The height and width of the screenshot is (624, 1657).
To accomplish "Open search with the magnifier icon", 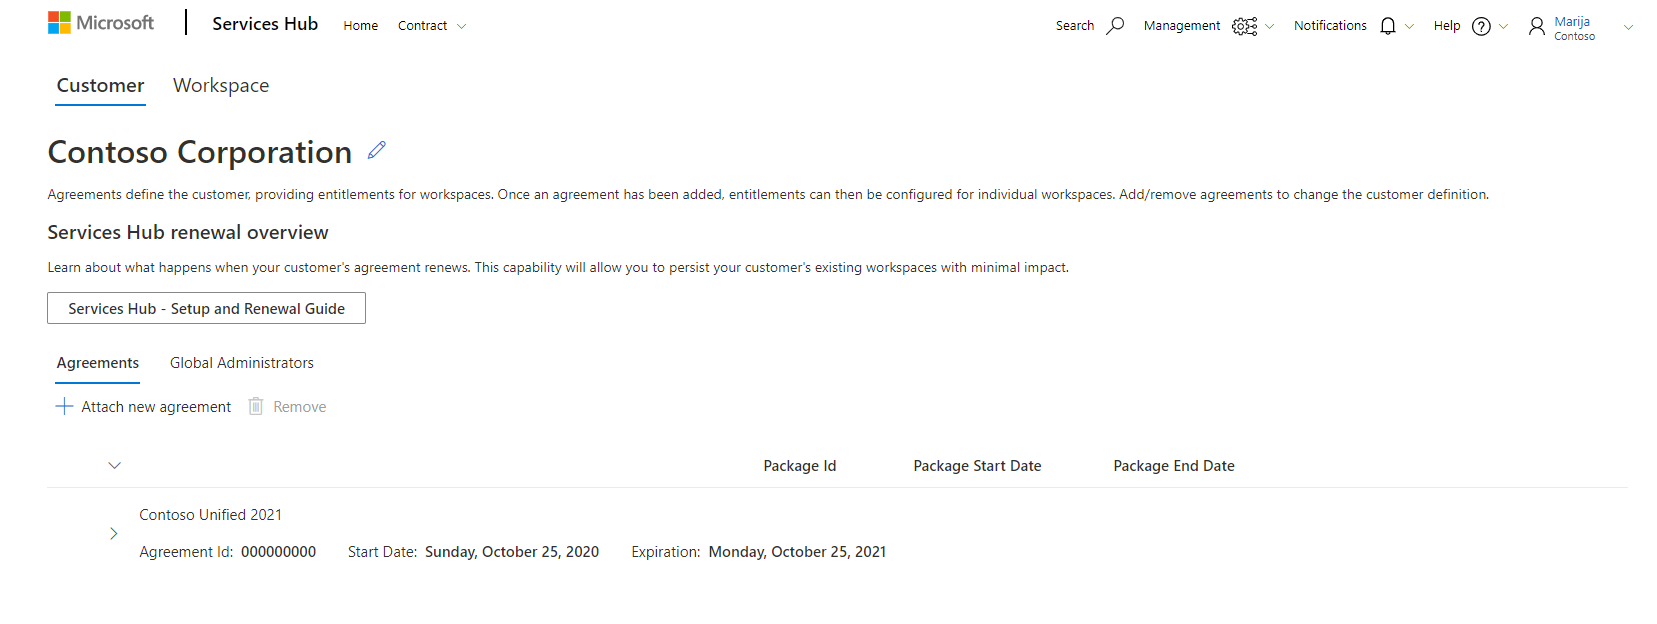I will 1115,26.
